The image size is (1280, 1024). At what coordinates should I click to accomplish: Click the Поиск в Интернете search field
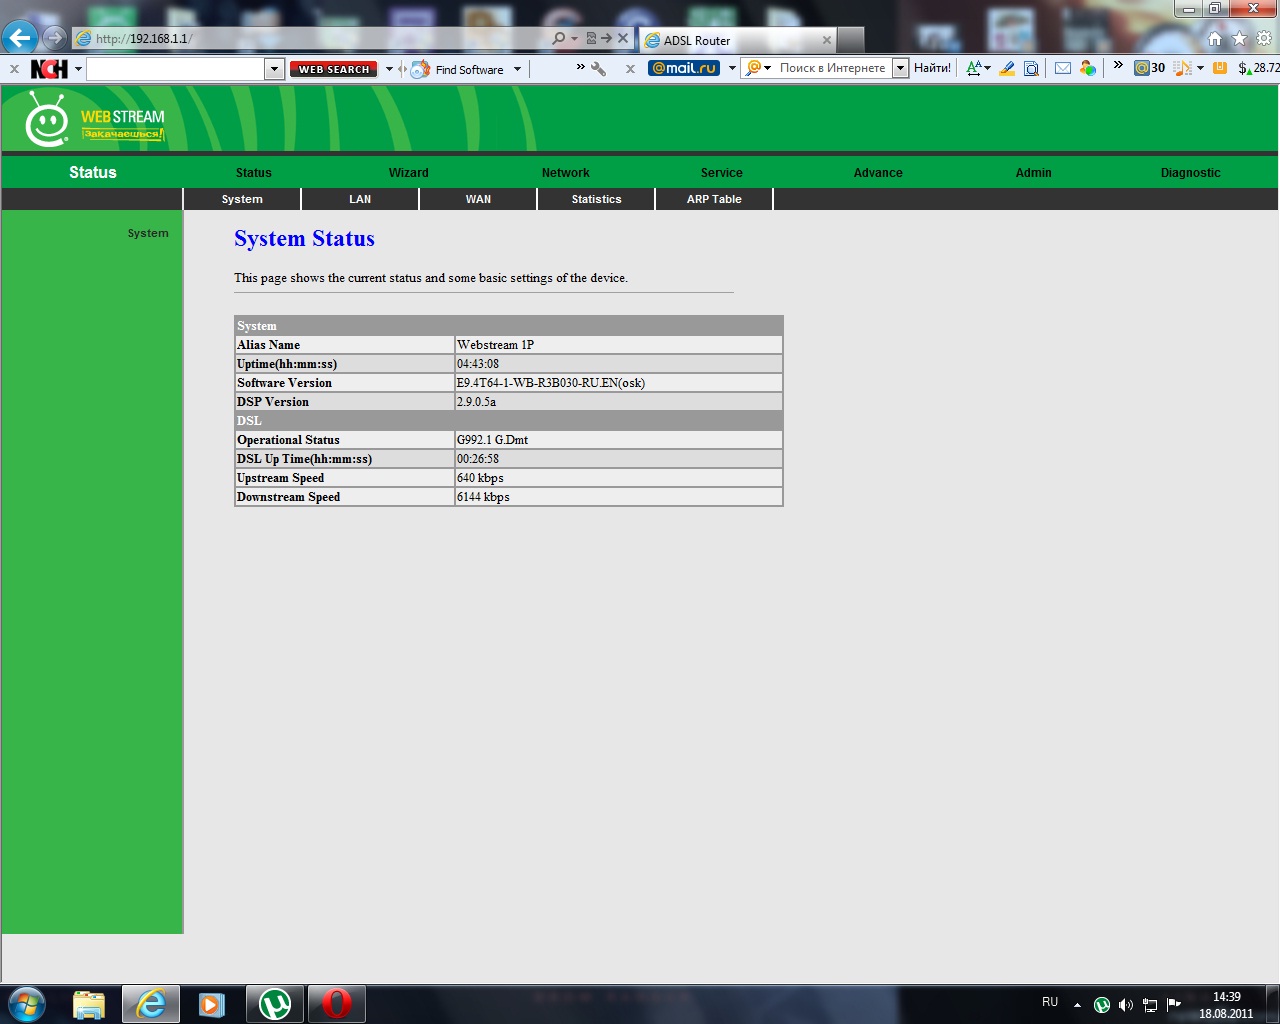click(833, 68)
